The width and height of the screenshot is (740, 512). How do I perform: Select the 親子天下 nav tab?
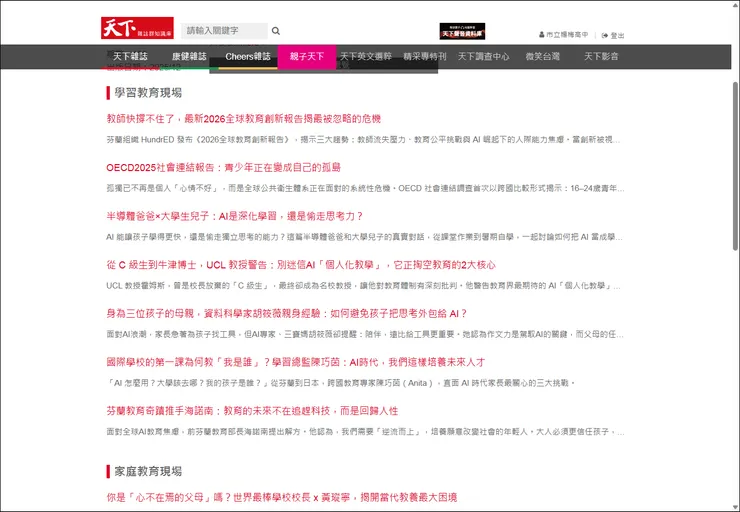click(307, 57)
